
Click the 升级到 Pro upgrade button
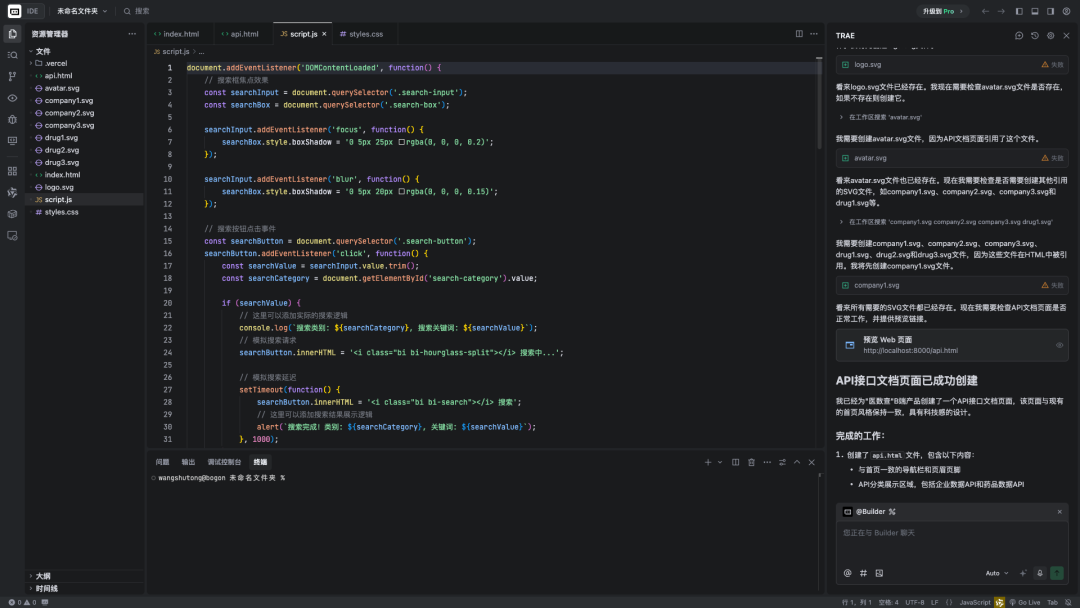click(942, 11)
